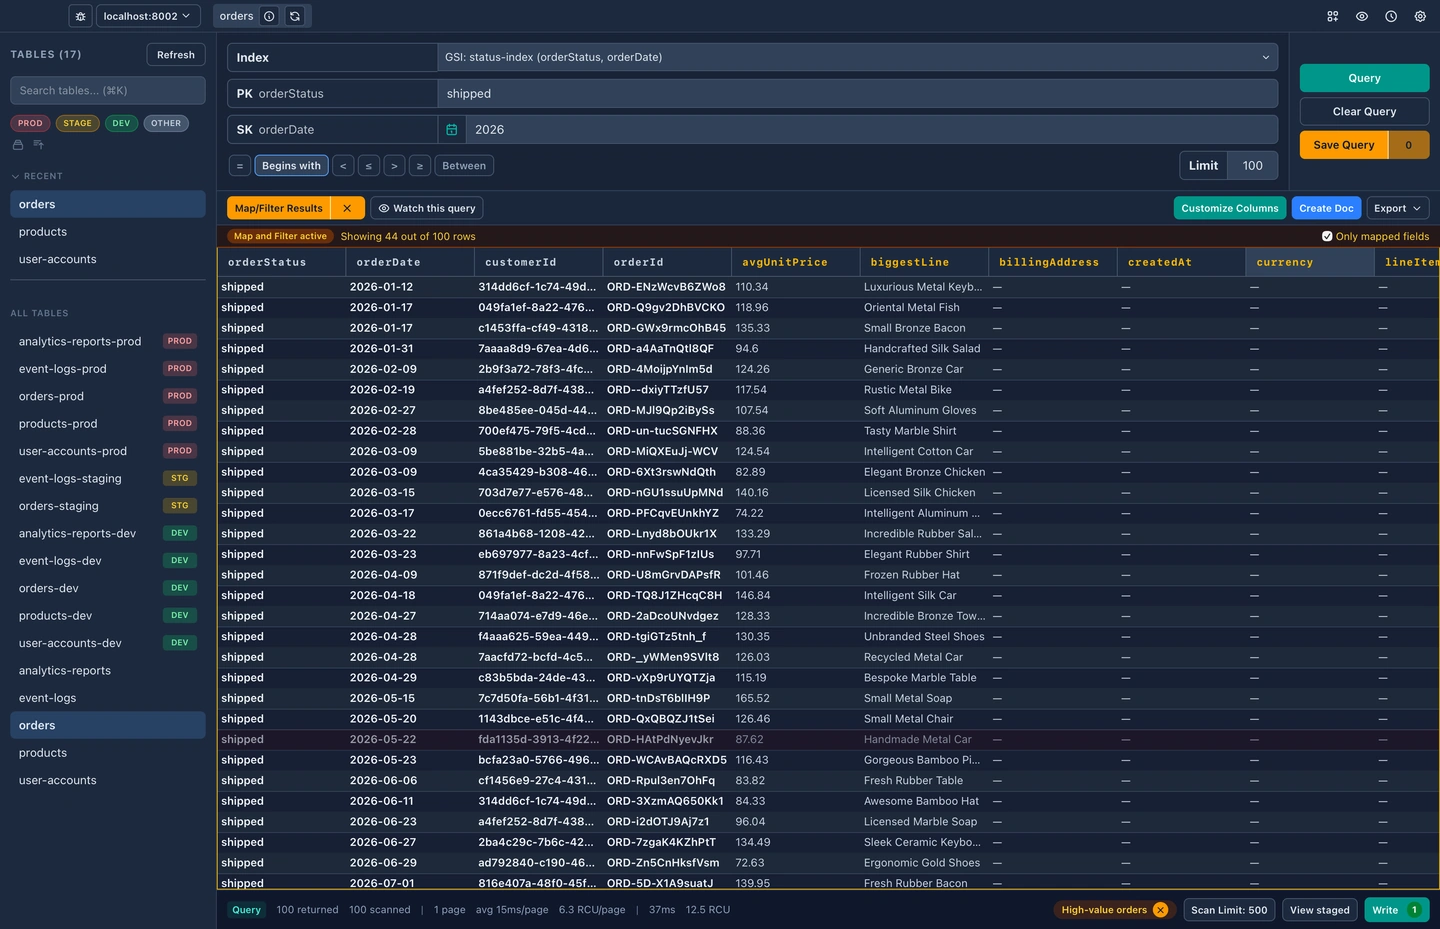Open View staged changes
The width and height of the screenshot is (1440, 929).
pos(1319,910)
